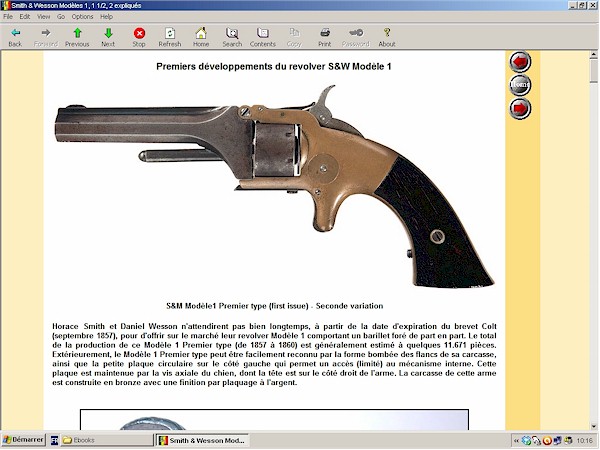The image size is (600, 450).
Task: Click the round red right-arrow page button
Action: click(520, 108)
